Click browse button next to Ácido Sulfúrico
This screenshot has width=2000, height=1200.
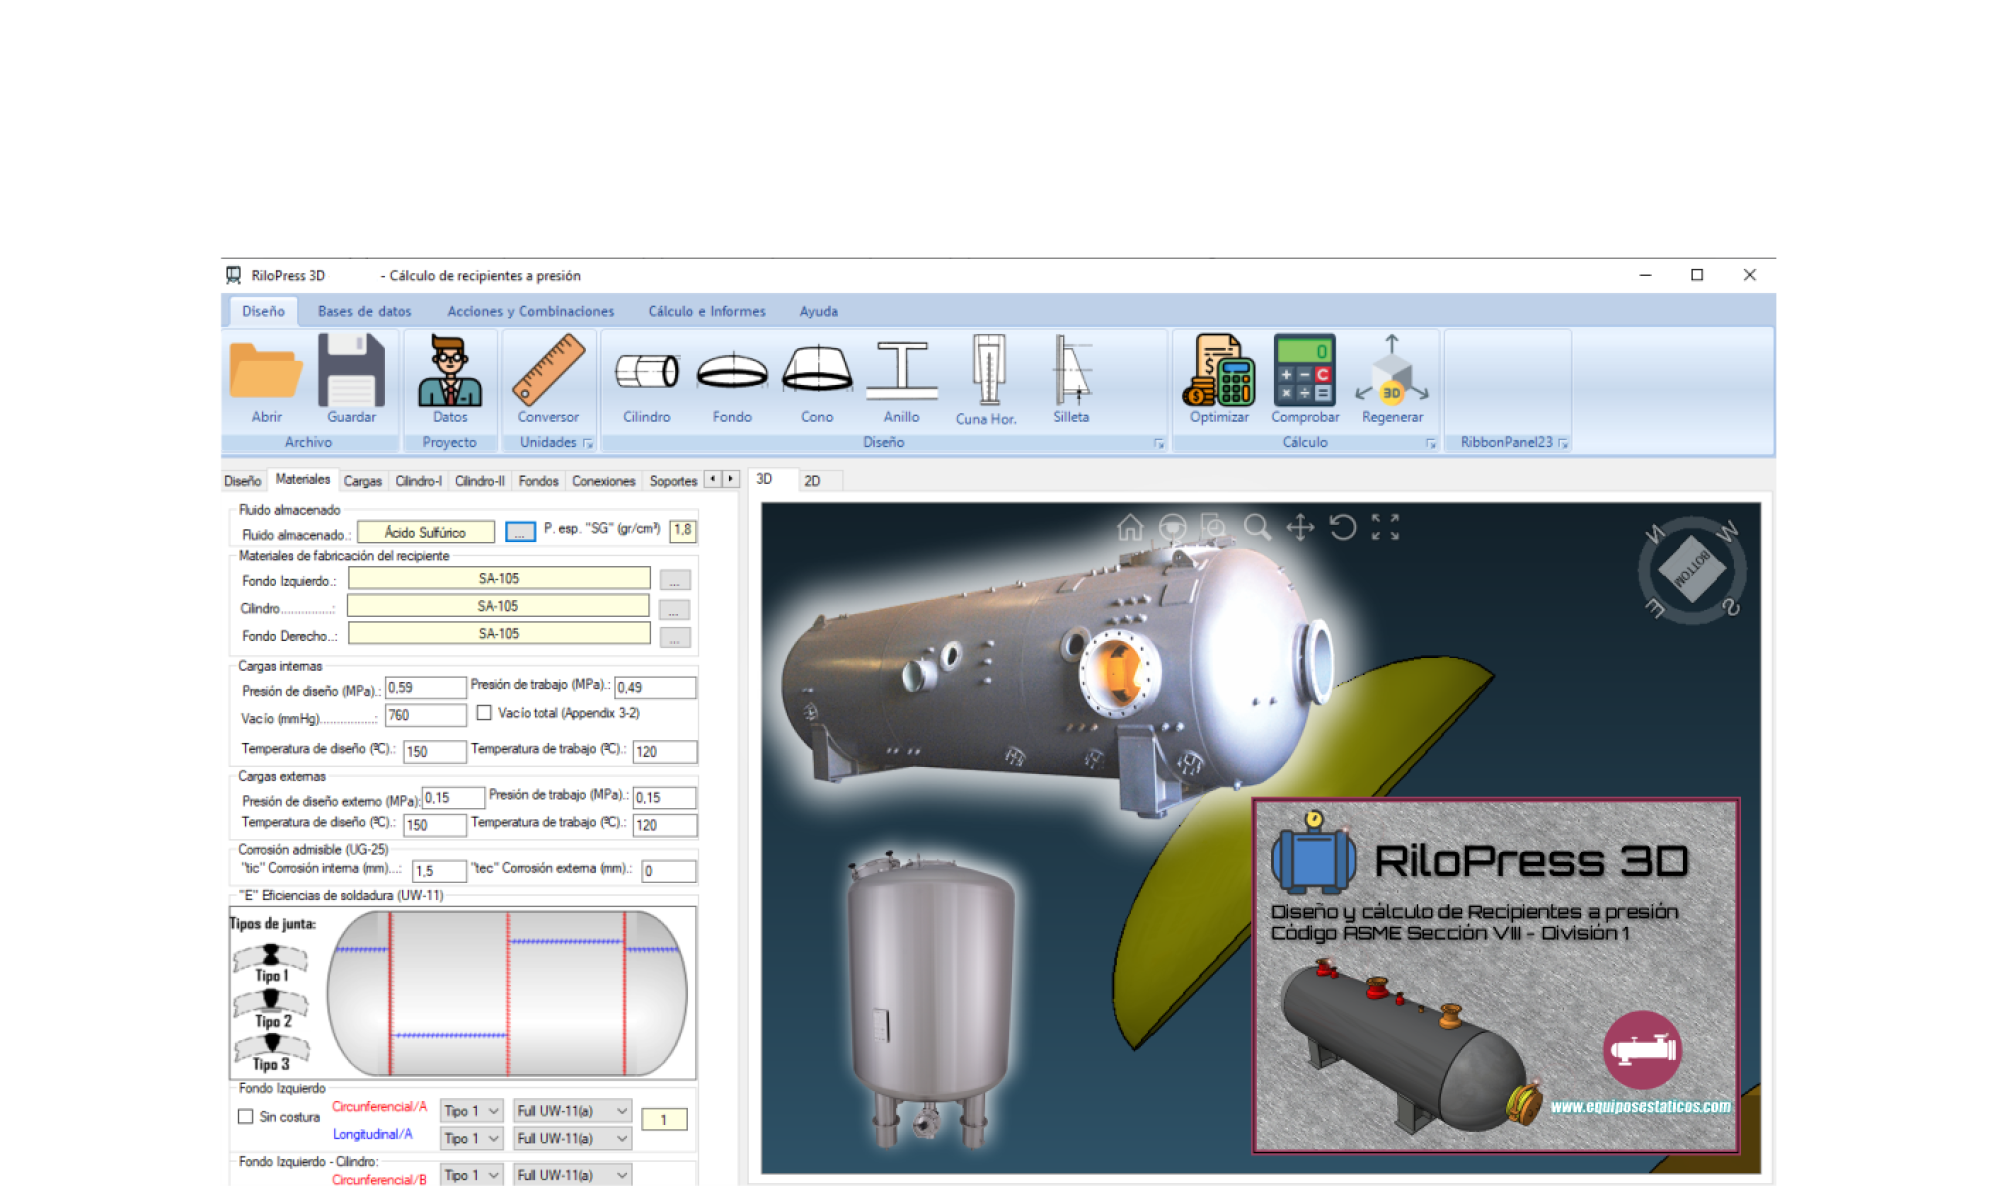(520, 532)
